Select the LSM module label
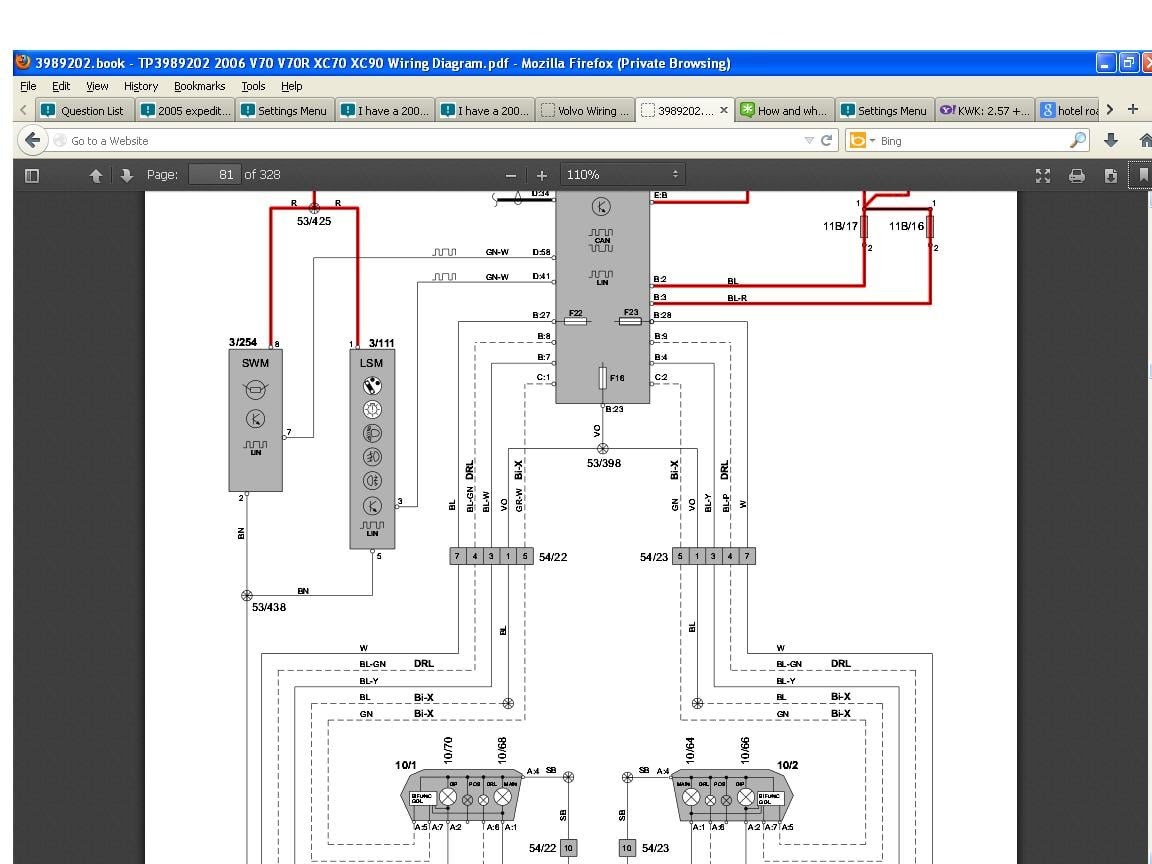Viewport: 1152px width, 864px height. click(x=371, y=363)
